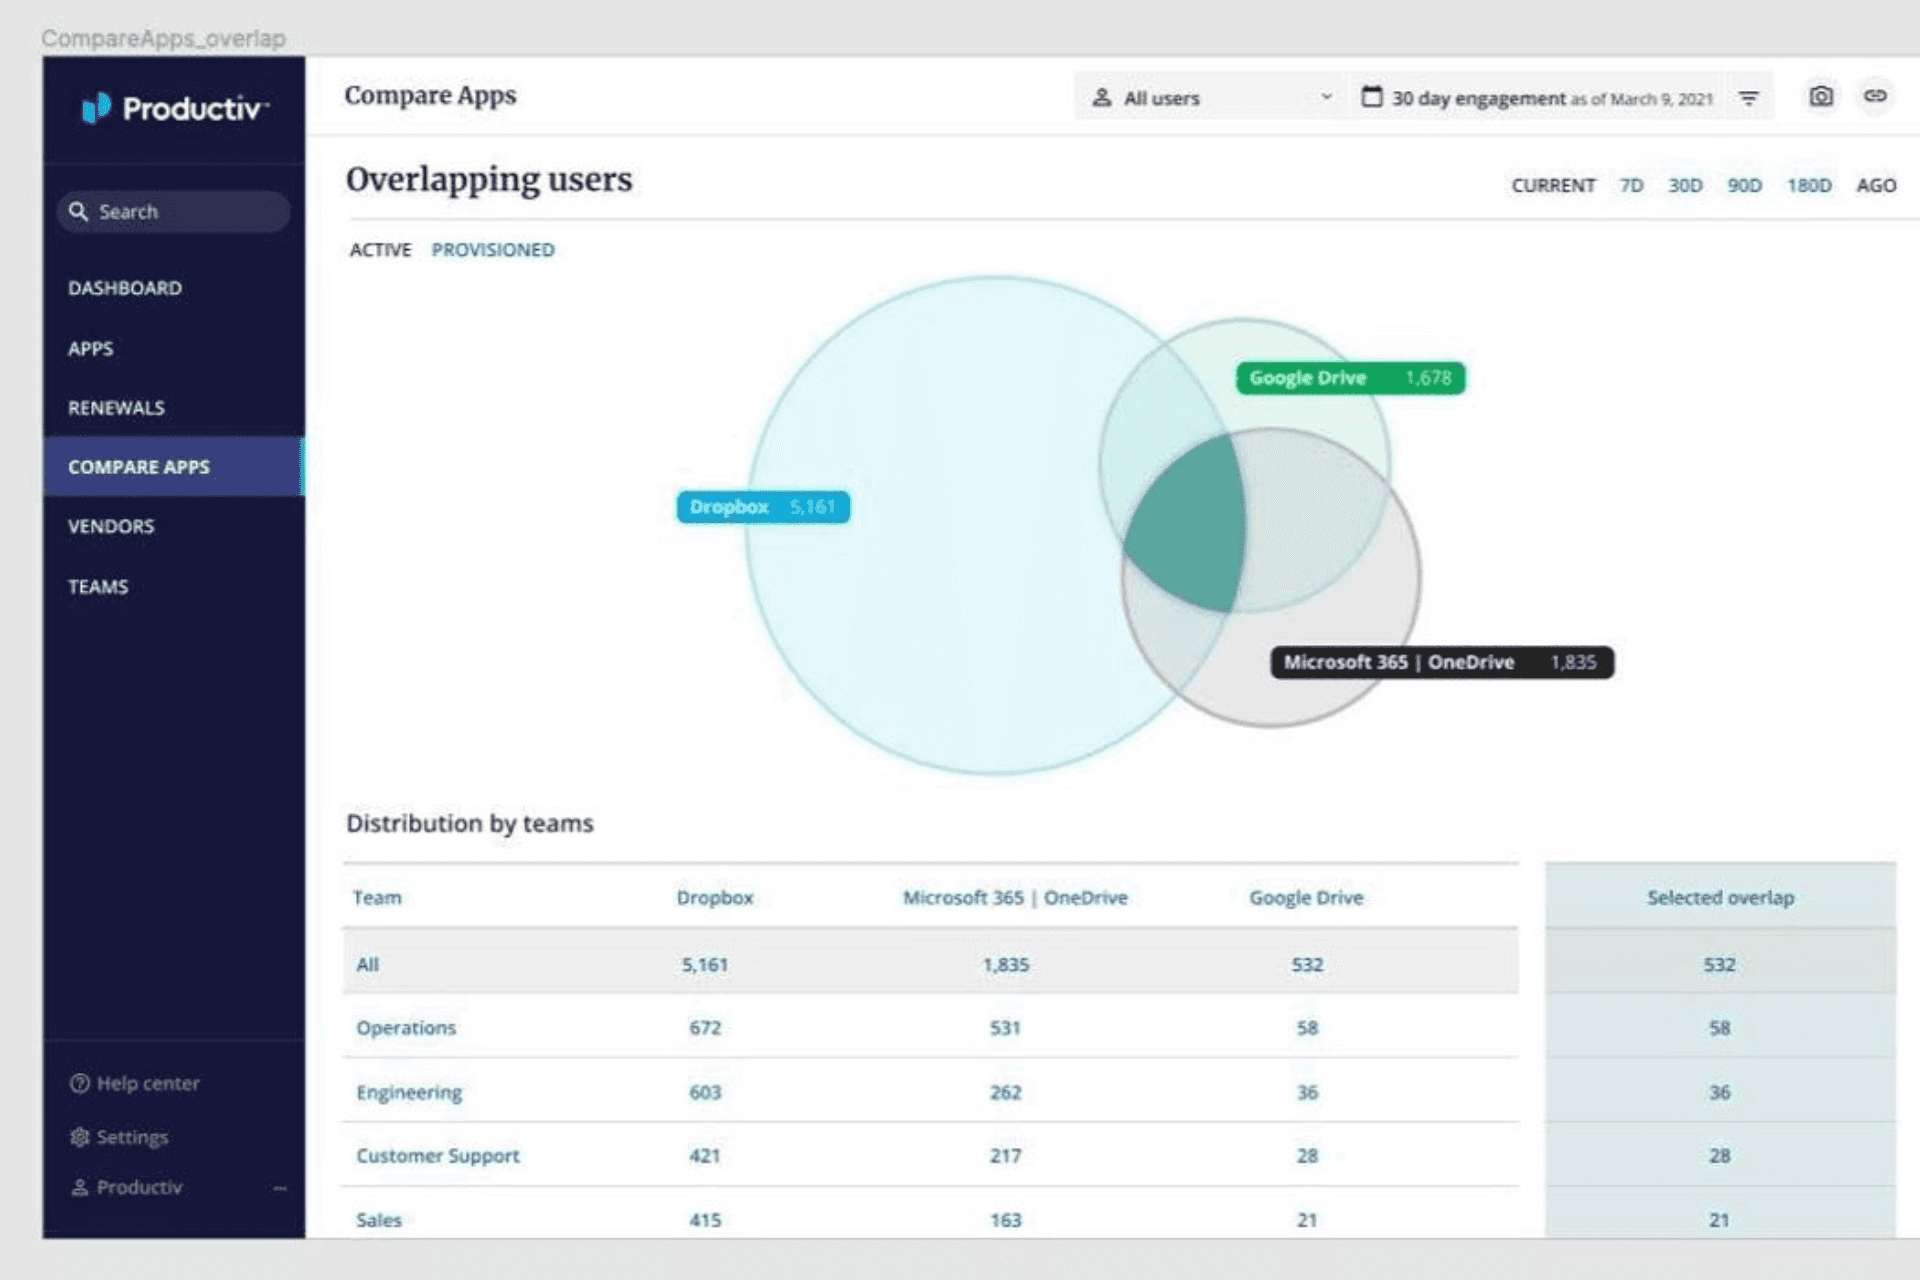The image size is (1920, 1280).
Task: Open the Operations team link
Action: [x=406, y=1028]
